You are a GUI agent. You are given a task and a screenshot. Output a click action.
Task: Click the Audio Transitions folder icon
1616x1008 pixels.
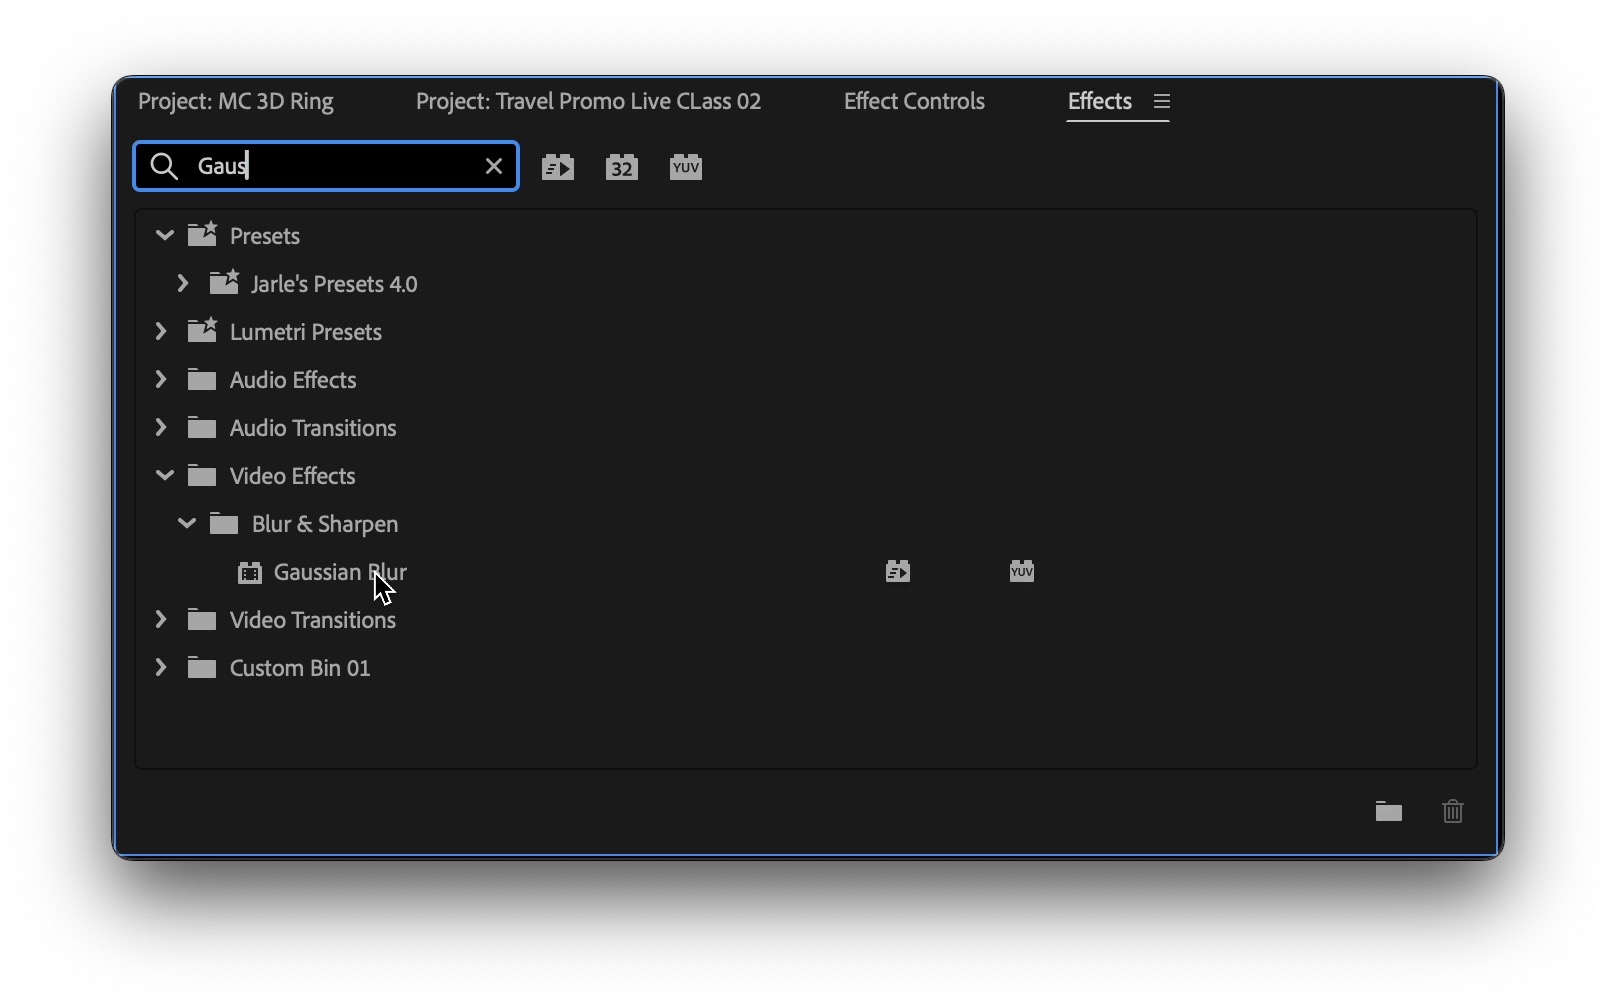pyautogui.click(x=202, y=428)
